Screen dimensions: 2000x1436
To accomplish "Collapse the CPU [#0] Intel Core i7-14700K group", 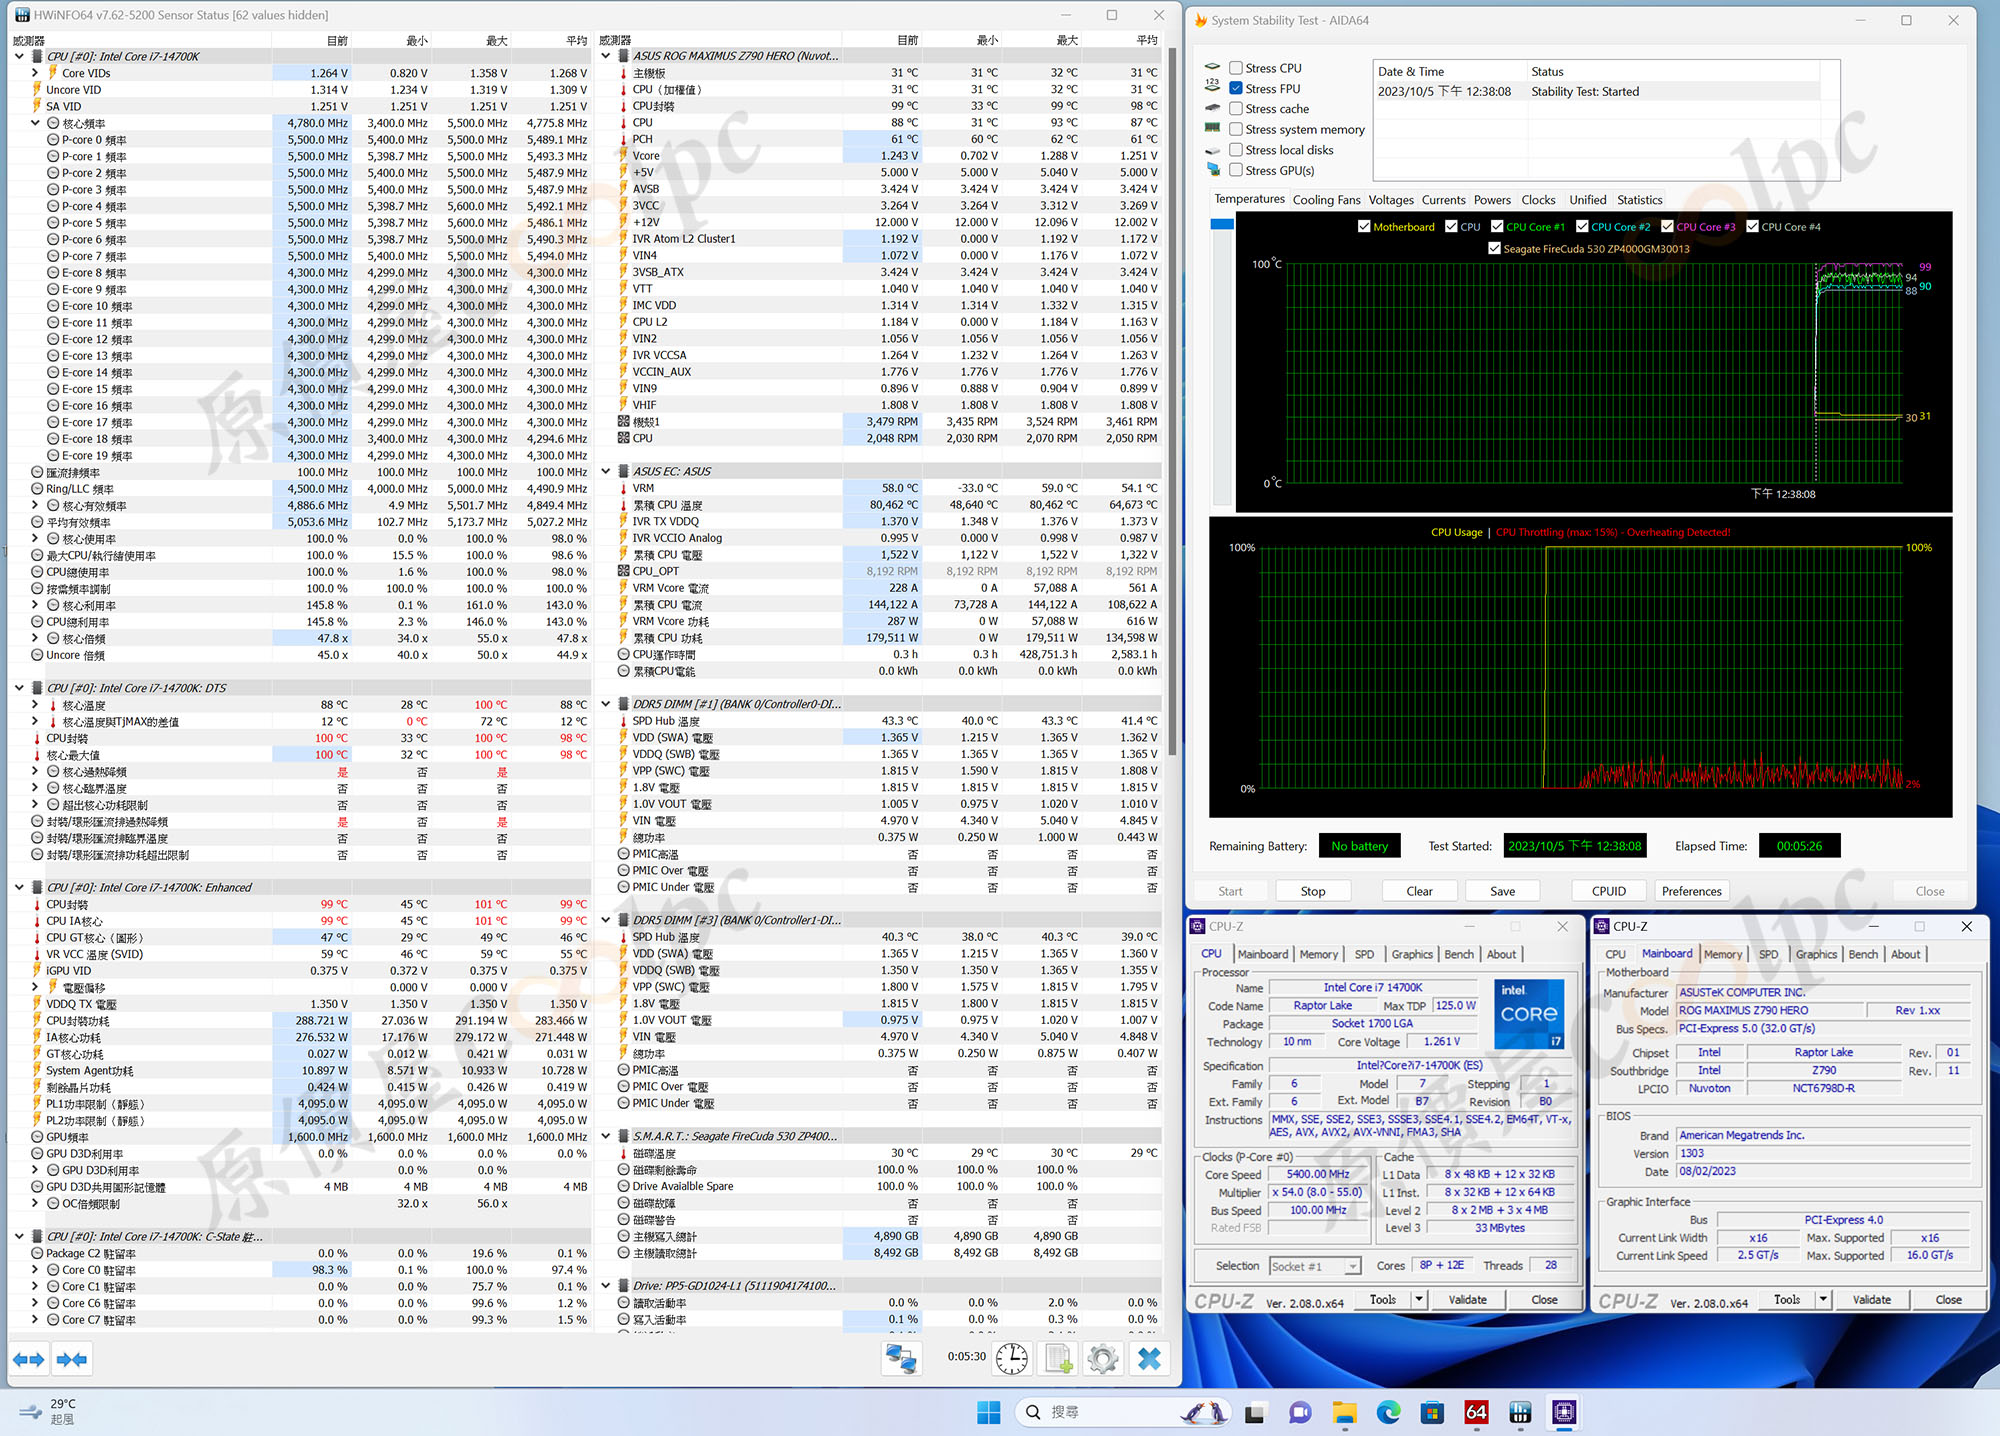I will coord(19,57).
